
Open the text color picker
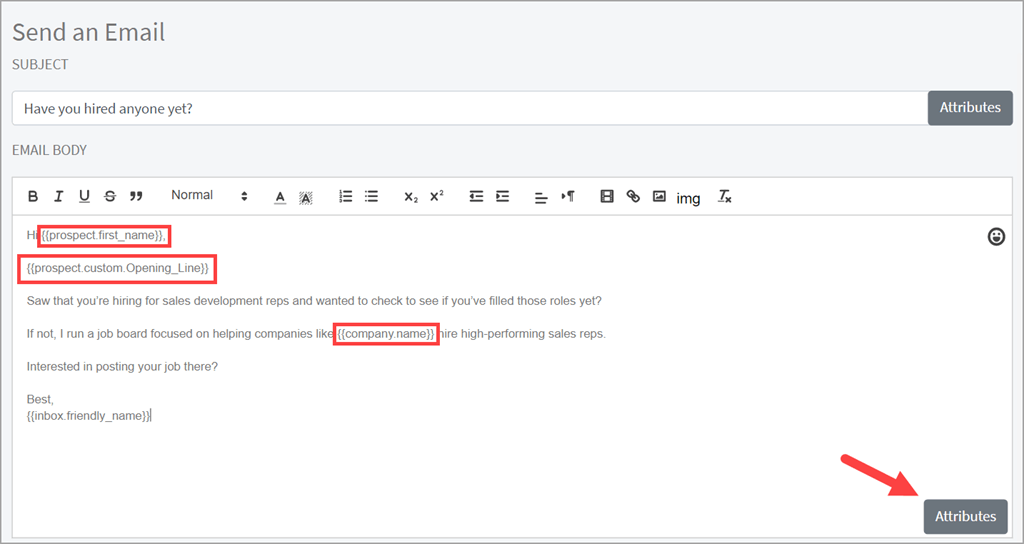click(x=280, y=197)
